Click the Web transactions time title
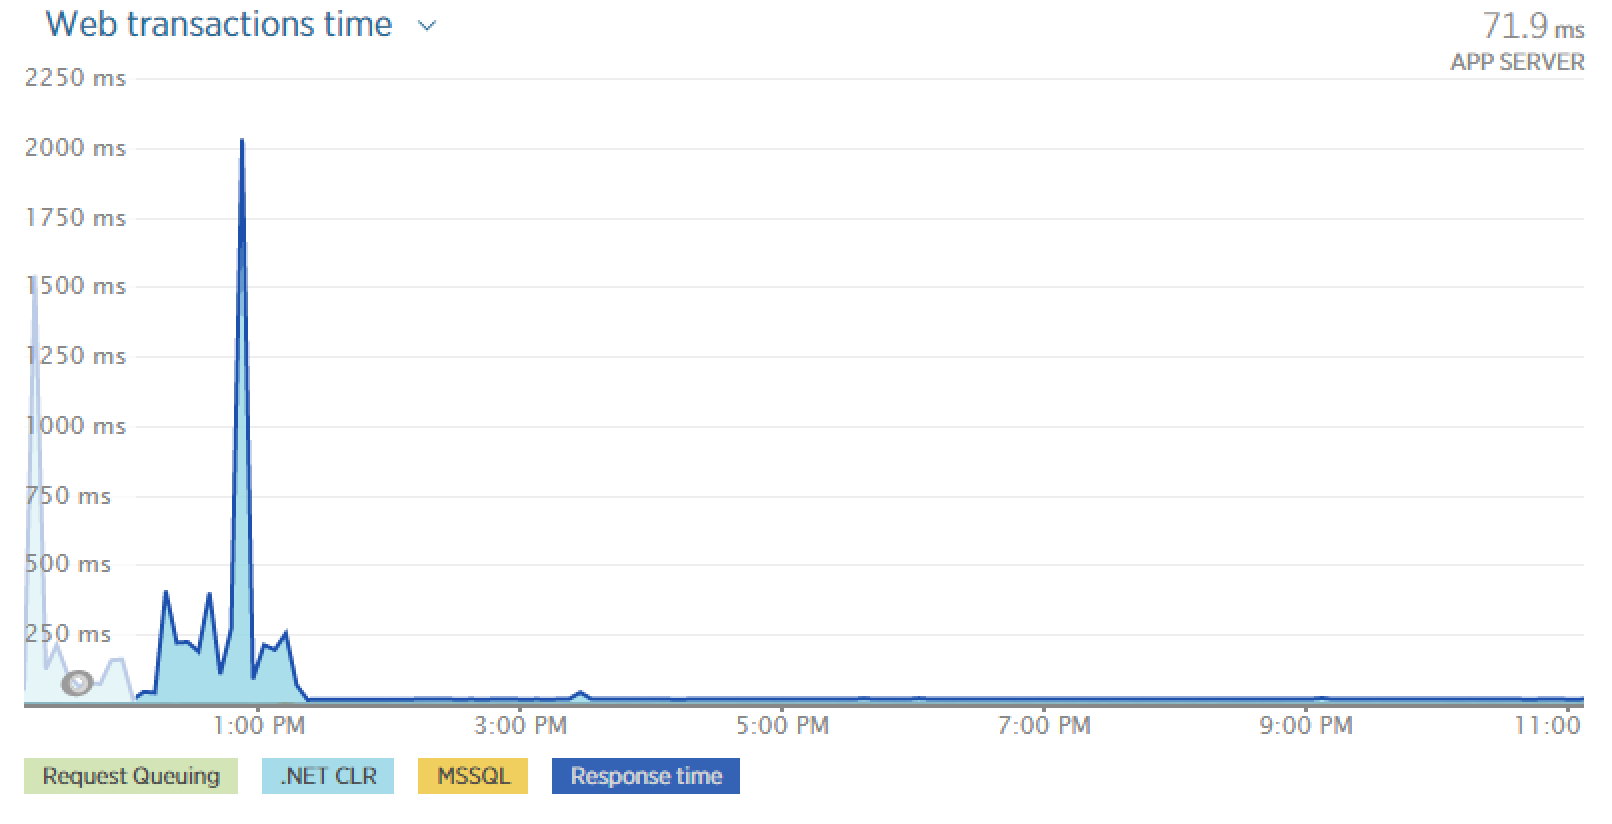The height and width of the screenshot is (824, 1612). pos(219,24)
